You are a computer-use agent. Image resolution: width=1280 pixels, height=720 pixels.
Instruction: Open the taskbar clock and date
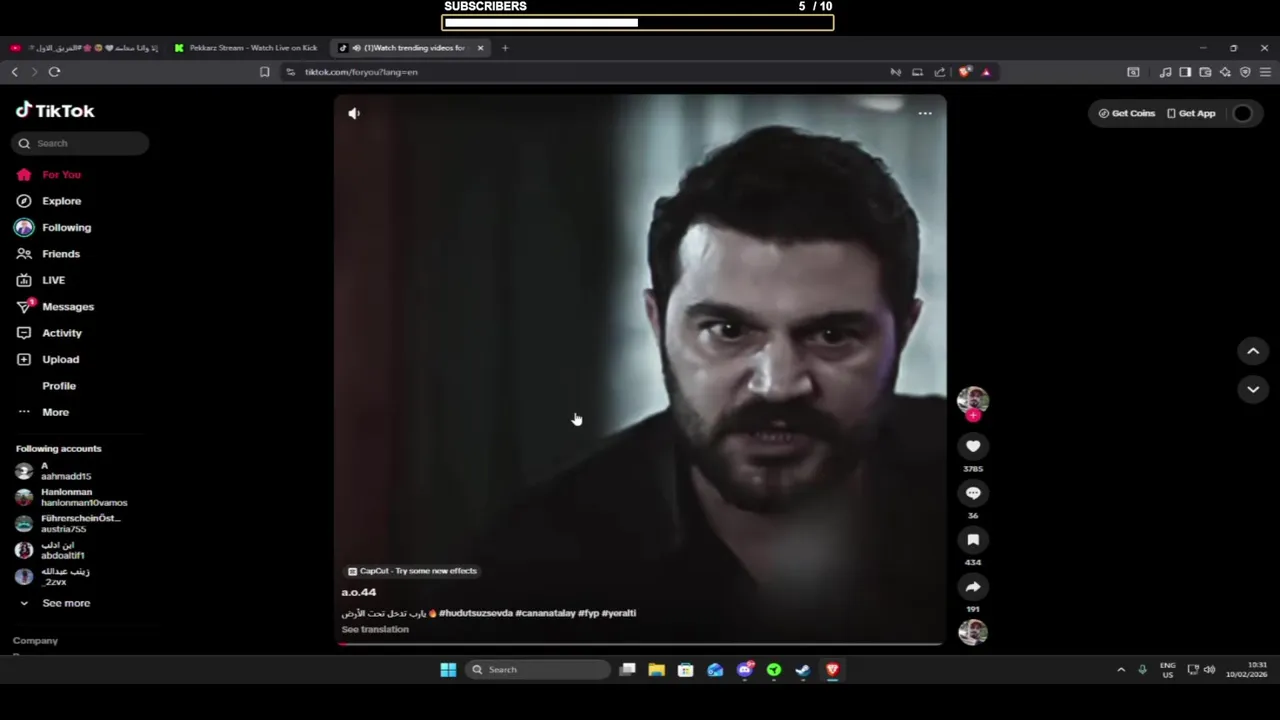pyautogui.click(x=1246, y=670)
